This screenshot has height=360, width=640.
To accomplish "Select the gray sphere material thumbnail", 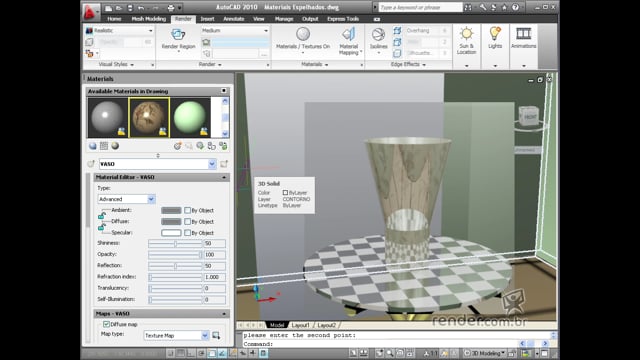I will (x=107, y=118).
